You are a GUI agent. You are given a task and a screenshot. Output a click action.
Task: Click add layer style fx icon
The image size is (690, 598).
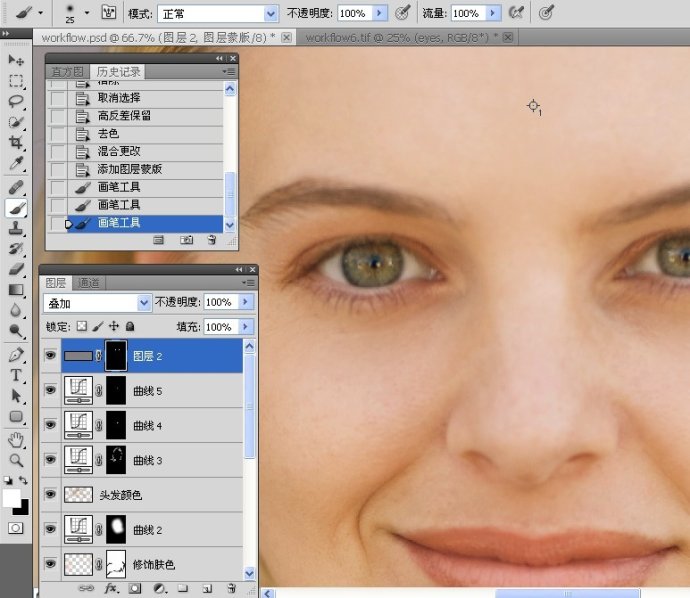pyautogui.click(x=111, y=588)
